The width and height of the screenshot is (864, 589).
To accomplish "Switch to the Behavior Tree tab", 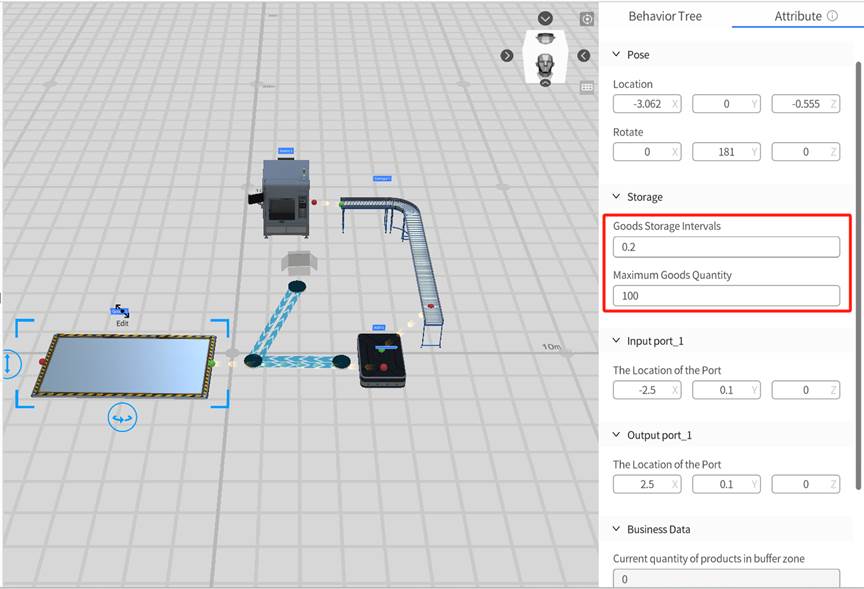I will click(x=664, y=17).
